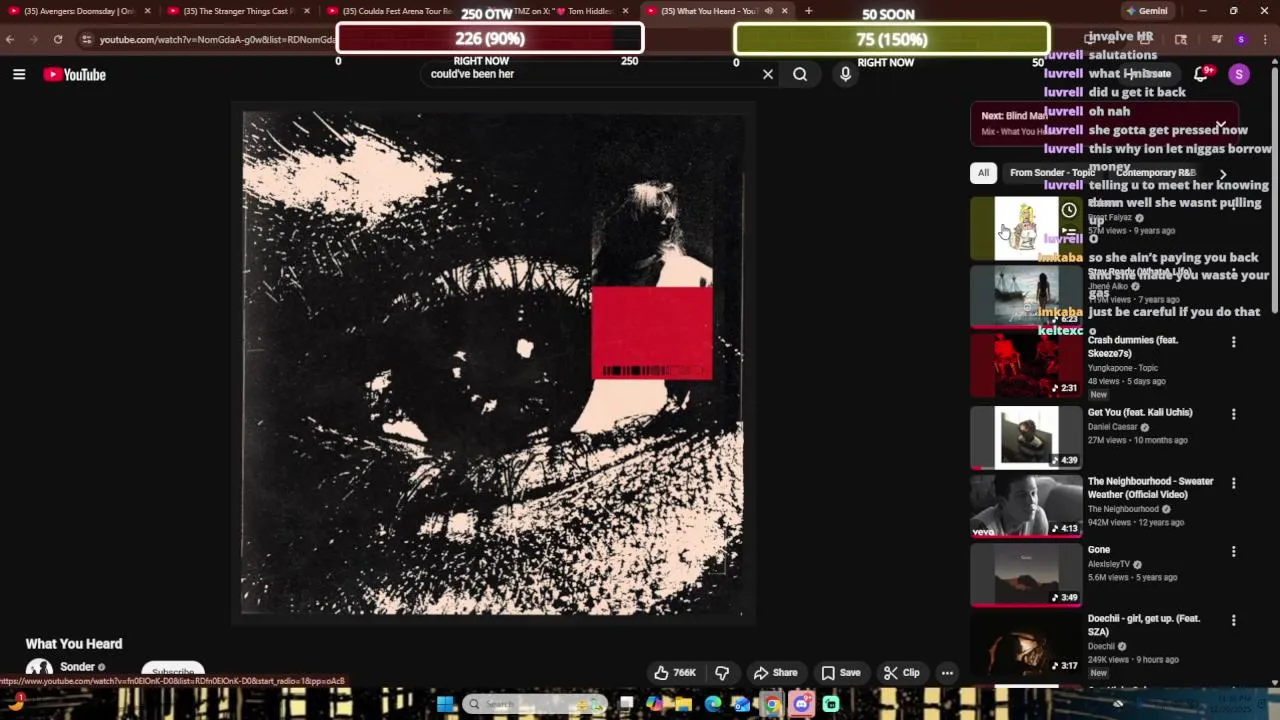Play Crash dummies (feat. Skeeze7s) thumbnail

tap(1026, 365)
